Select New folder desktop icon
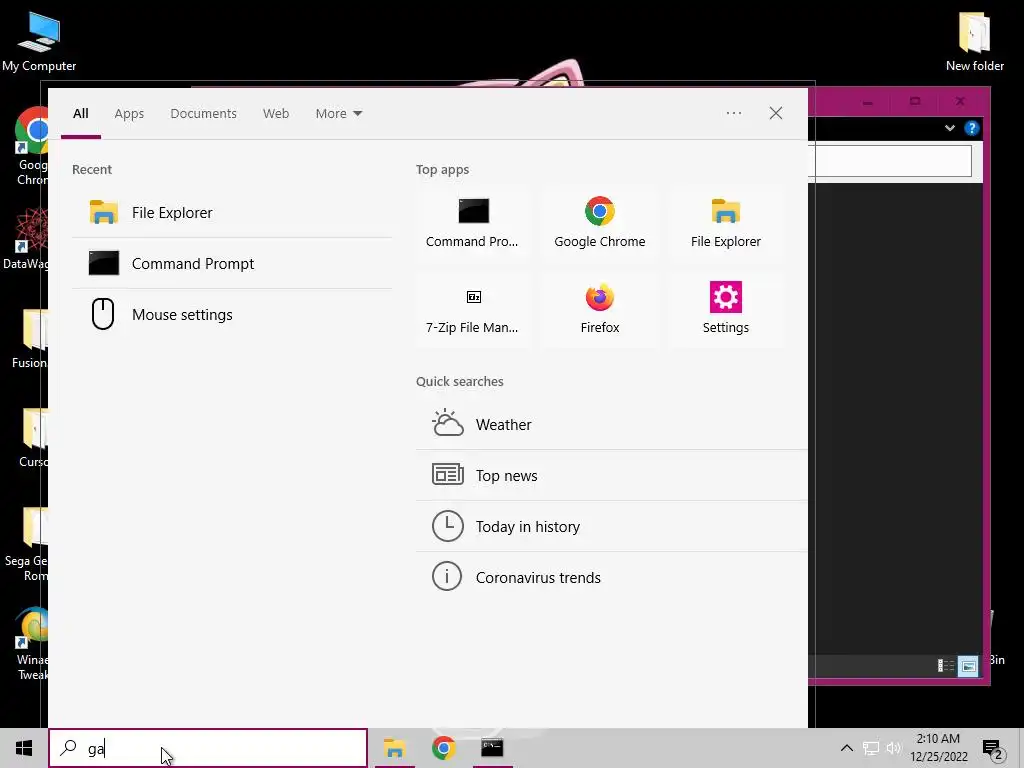This screenshot has height=768, width=1024. pyautogui.click(x=974, y=40)
